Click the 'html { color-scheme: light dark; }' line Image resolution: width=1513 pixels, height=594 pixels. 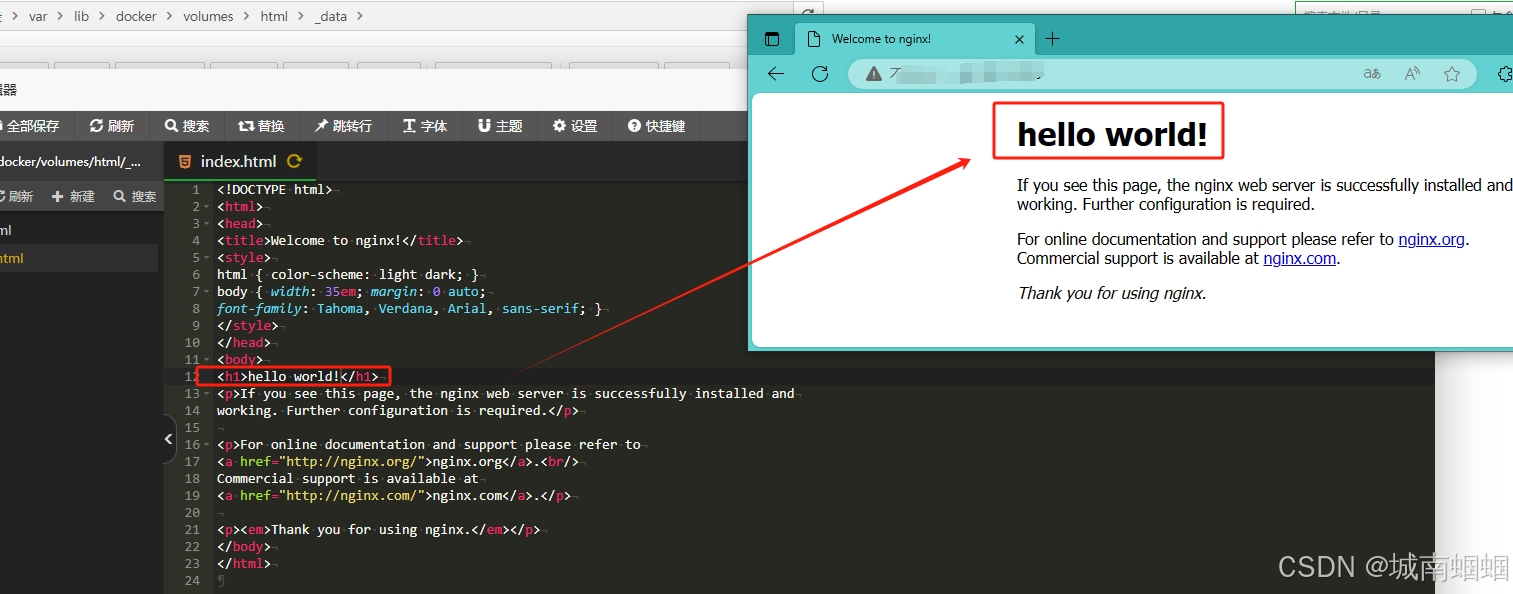[x=350, y=274]
